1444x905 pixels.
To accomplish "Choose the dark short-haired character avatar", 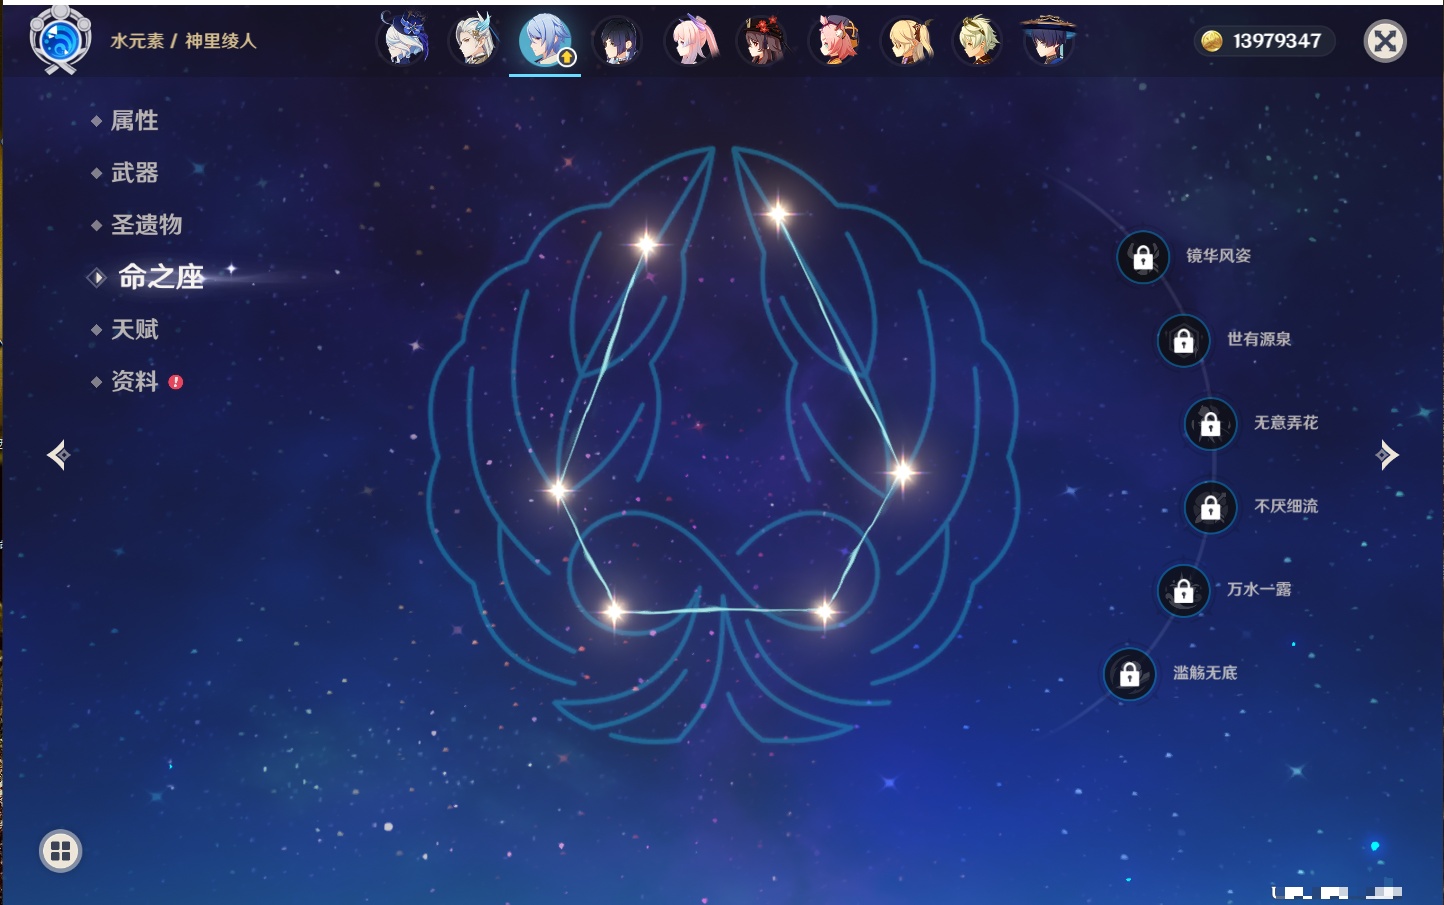I will [618, 41].
